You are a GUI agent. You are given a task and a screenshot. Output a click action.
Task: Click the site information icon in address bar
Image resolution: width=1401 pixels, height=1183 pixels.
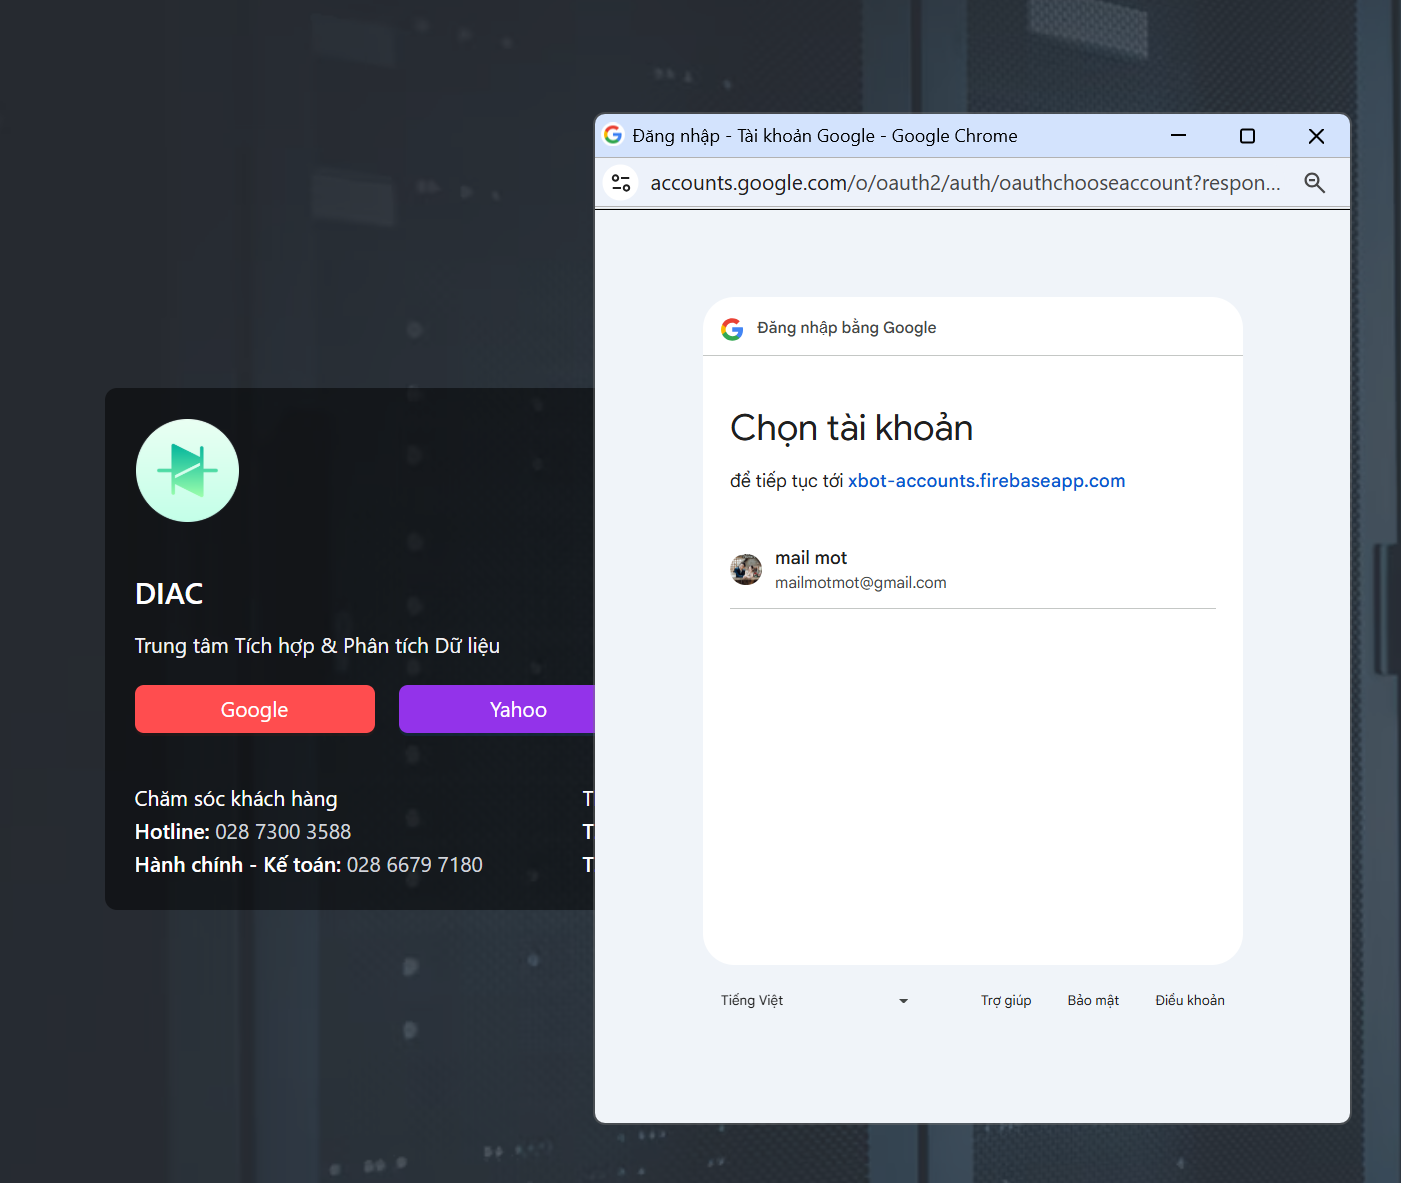621,183
